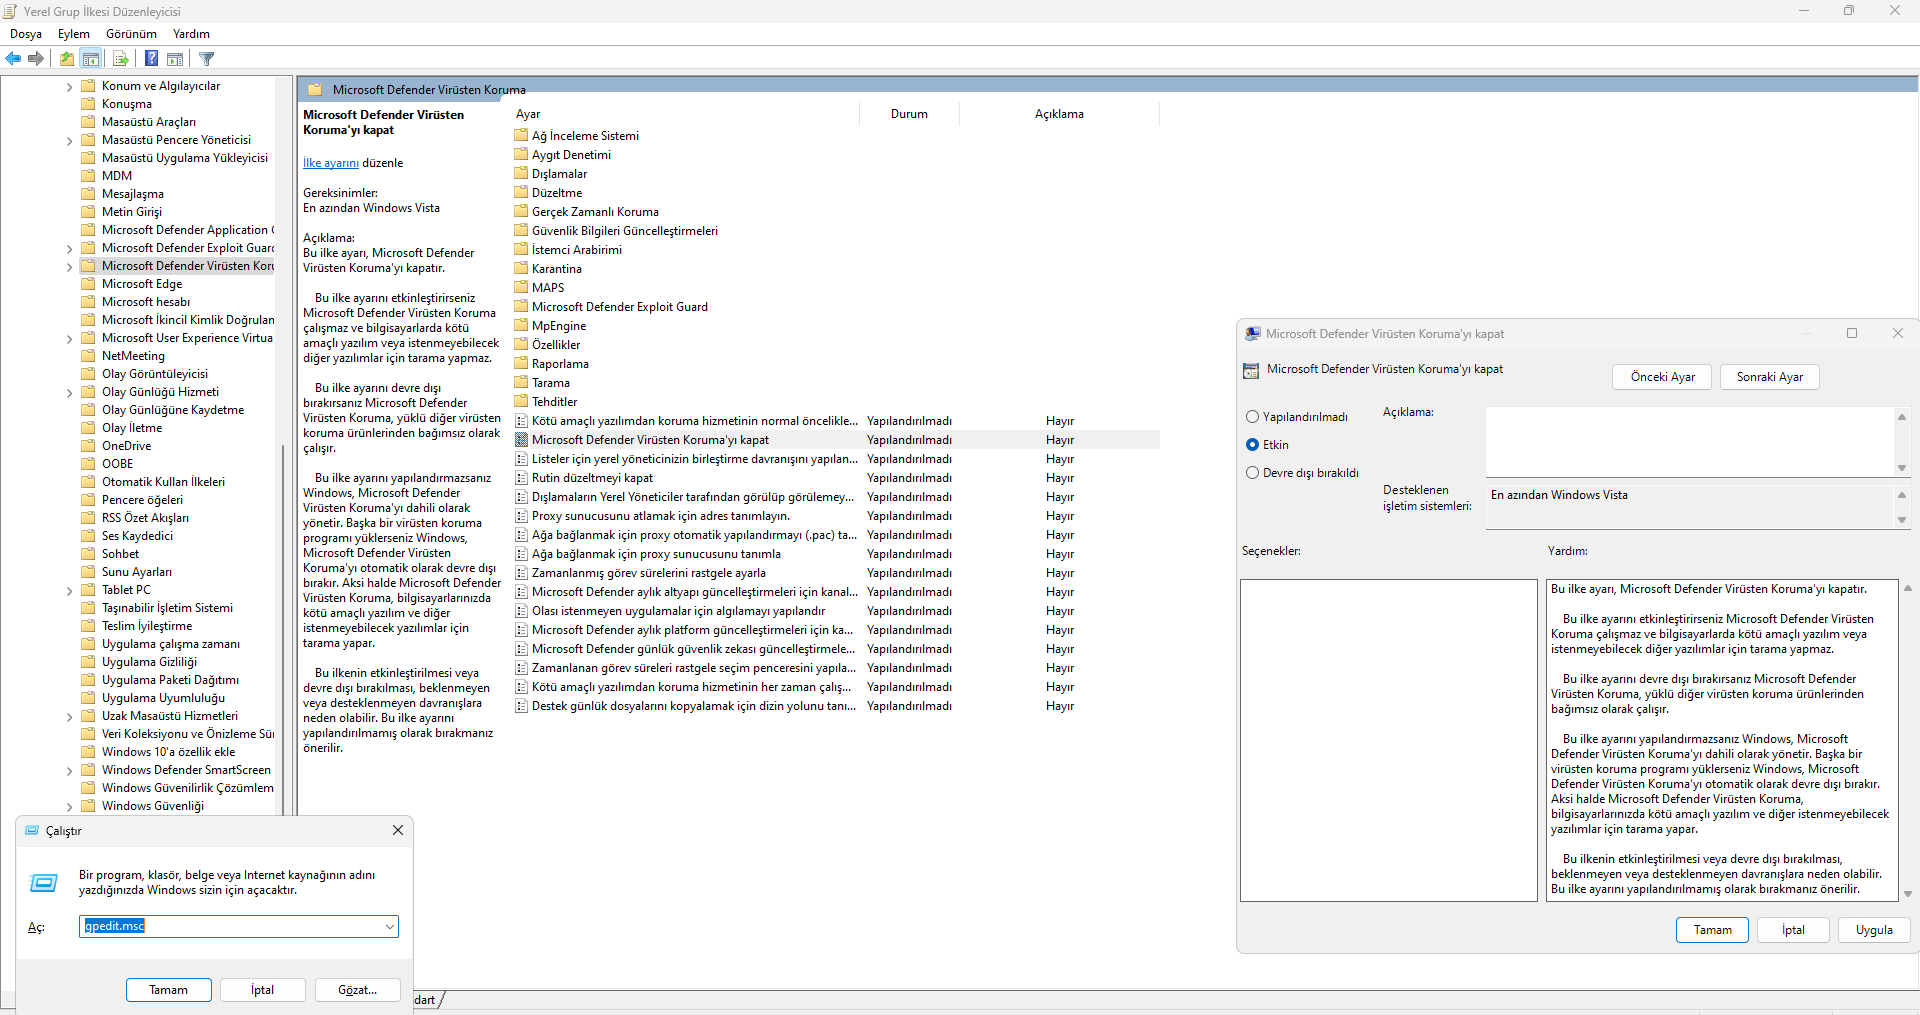Viewport: 1920px width, 1015px height.
Task: Click the folder icon beside Microsoft Edge in tree
Action: (88, 284)
